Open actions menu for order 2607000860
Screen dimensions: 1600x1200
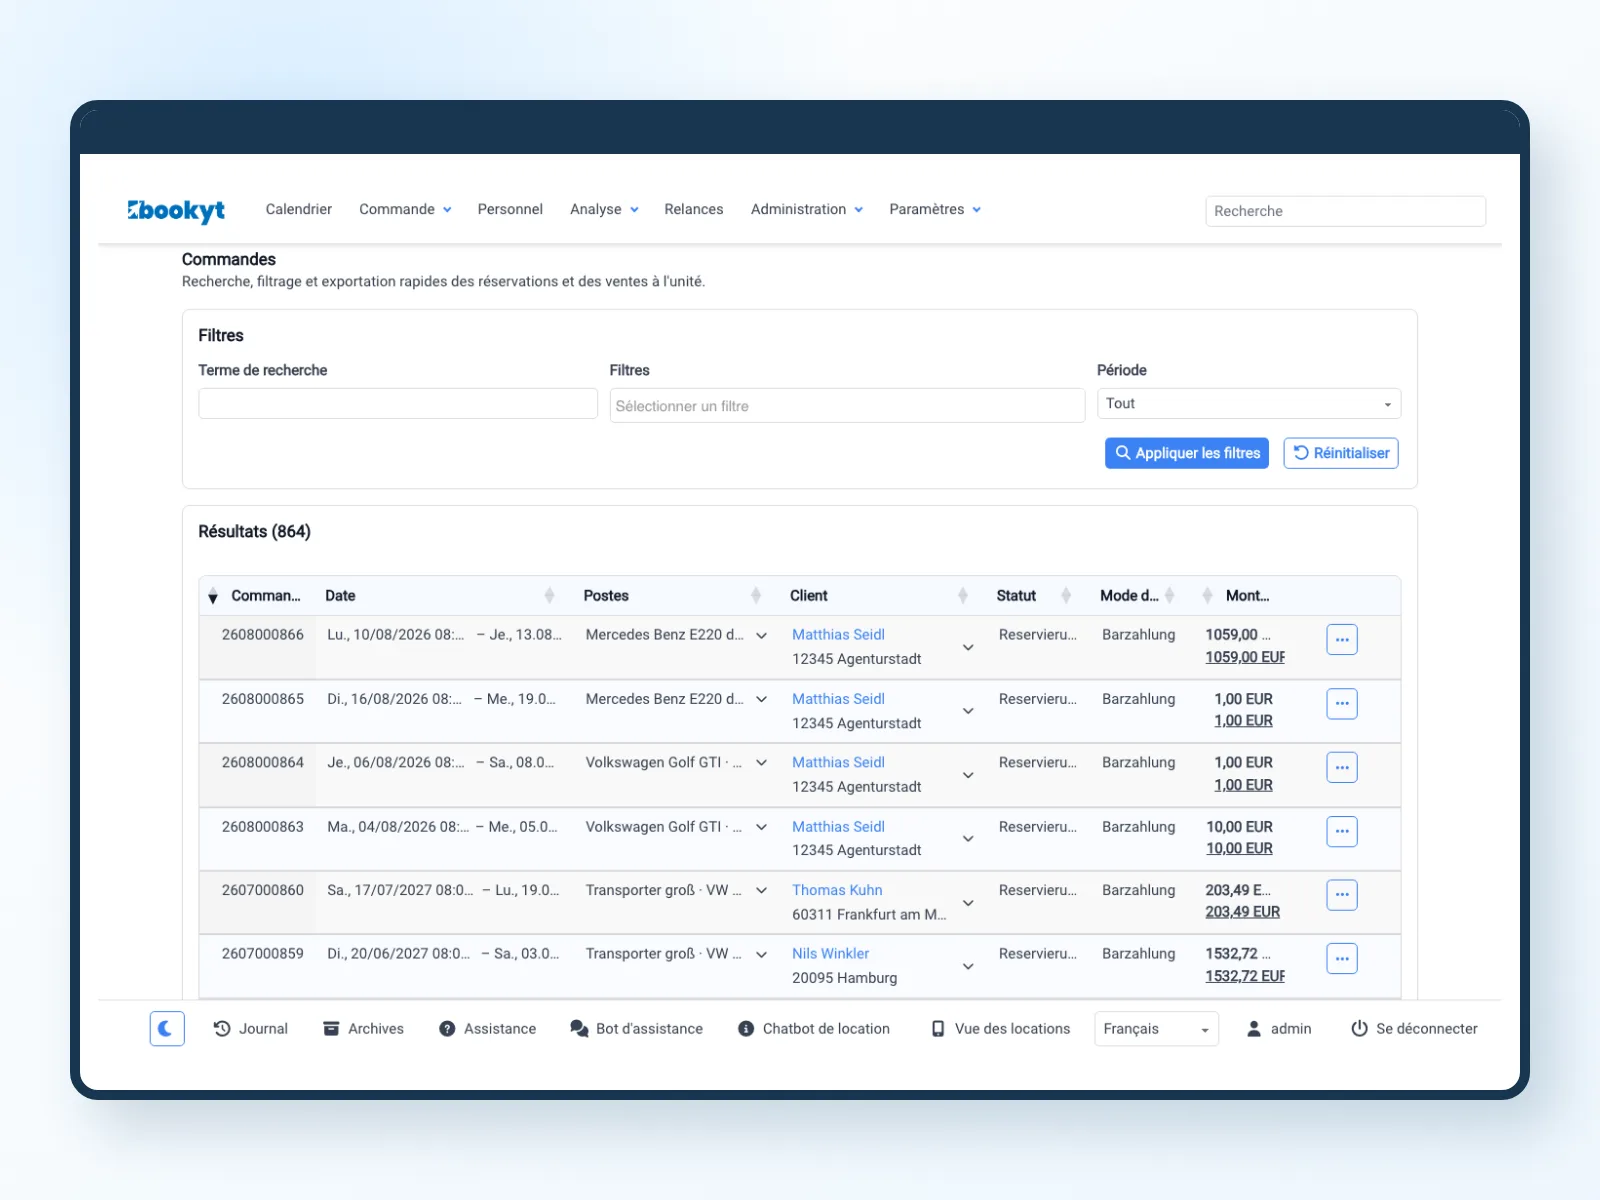[1342, 895]
